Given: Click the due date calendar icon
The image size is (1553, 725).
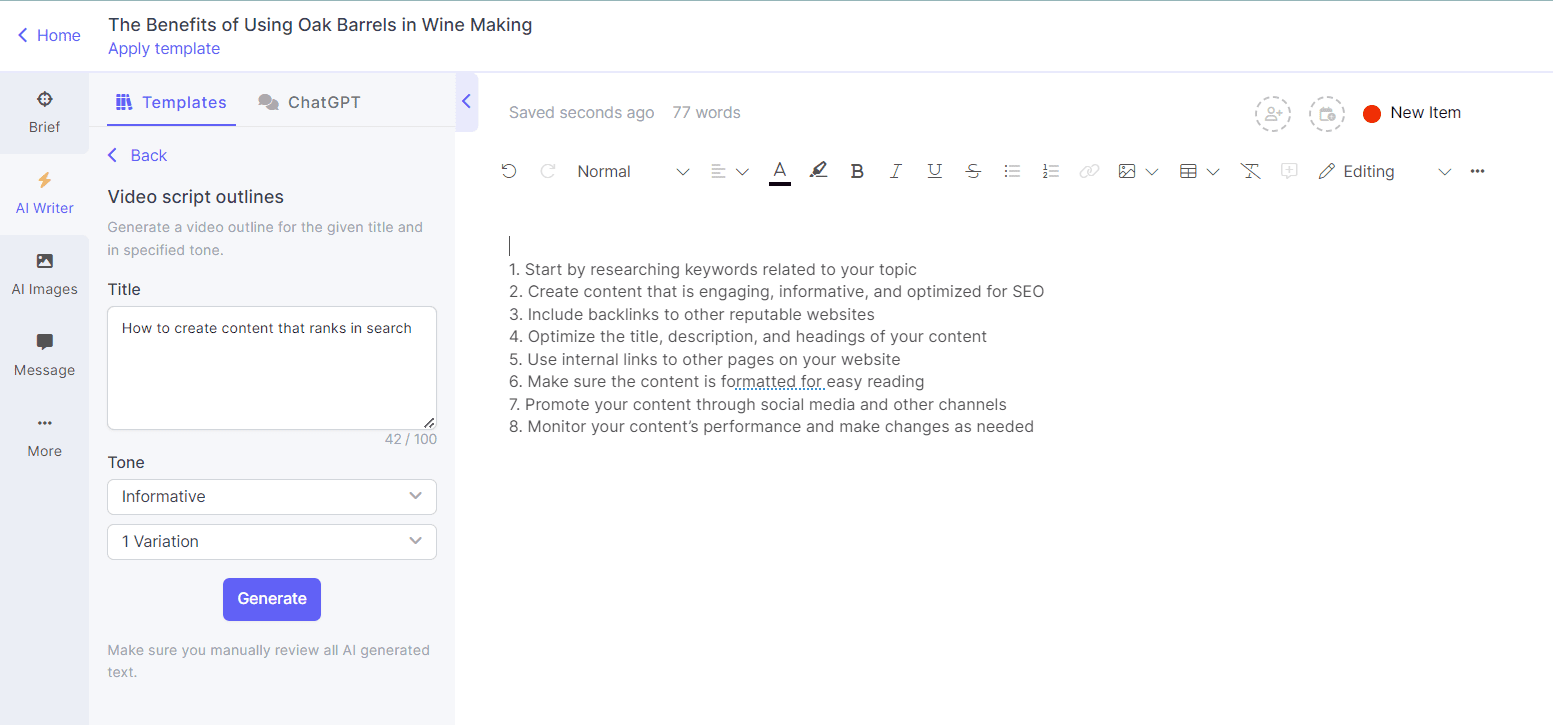Looking at the screenshot, I should click(x=1327, y=114).
